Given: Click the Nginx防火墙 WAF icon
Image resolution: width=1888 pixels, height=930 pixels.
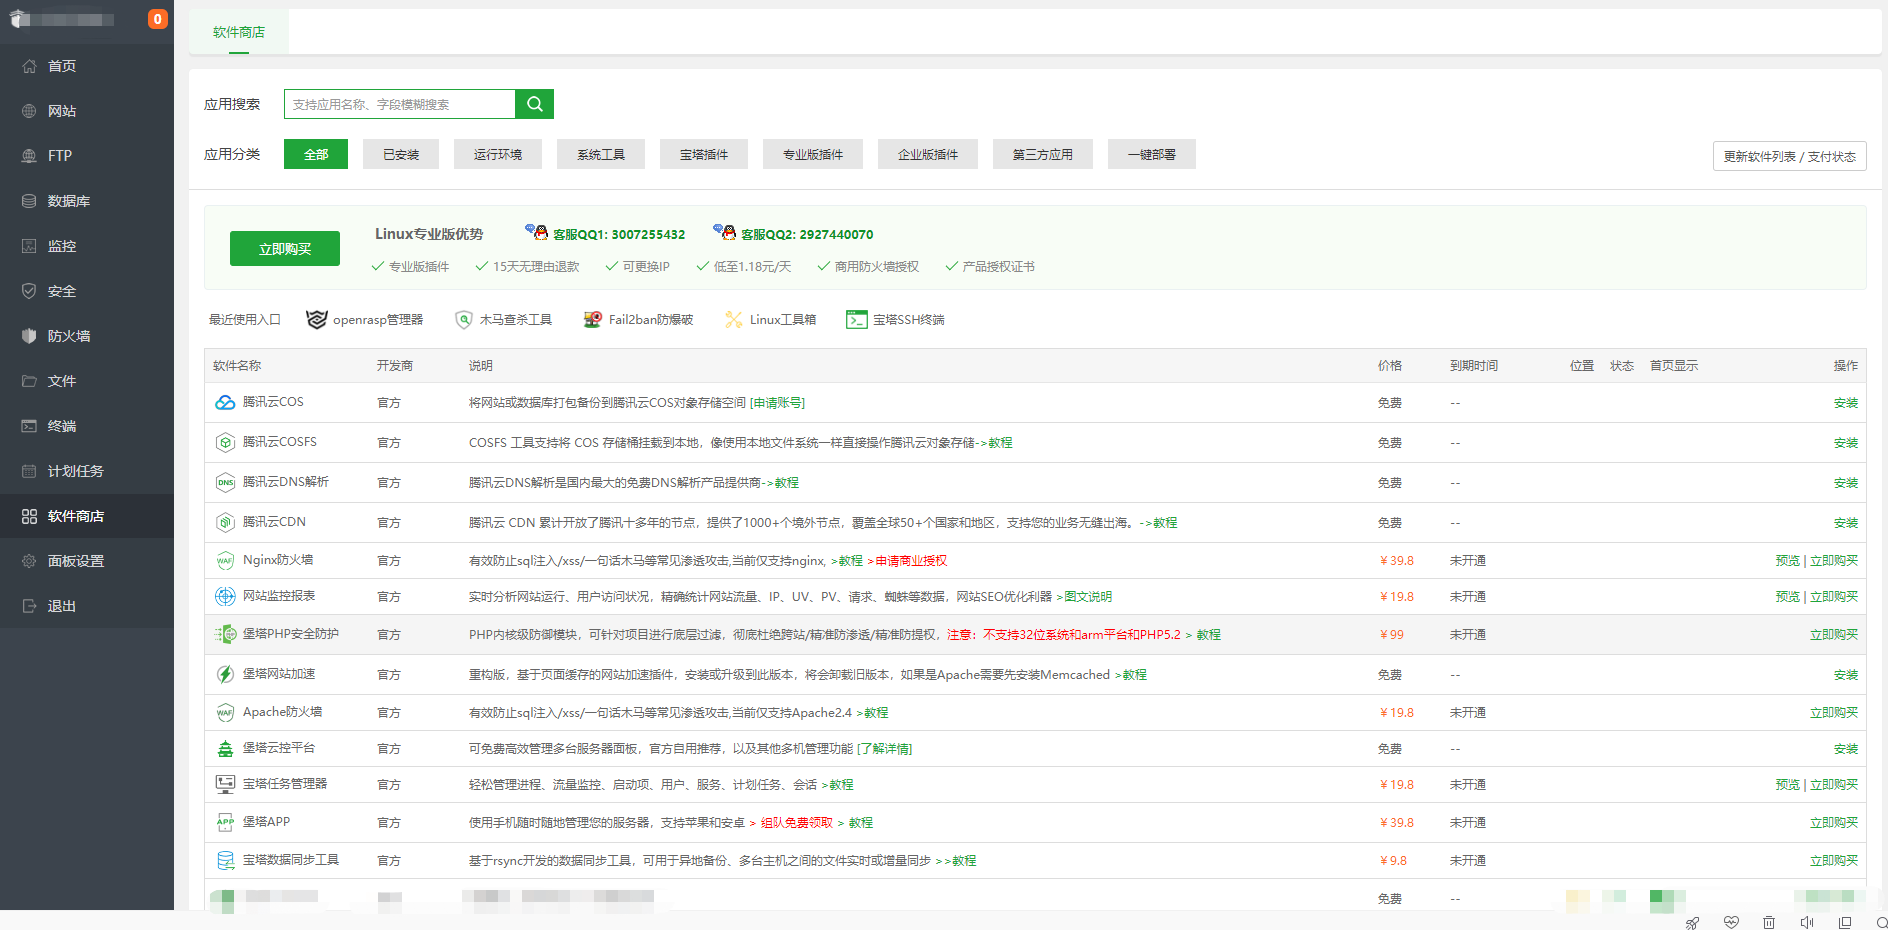Looking at the screenshot, I should pyautogui.click(x=225, y=560).
